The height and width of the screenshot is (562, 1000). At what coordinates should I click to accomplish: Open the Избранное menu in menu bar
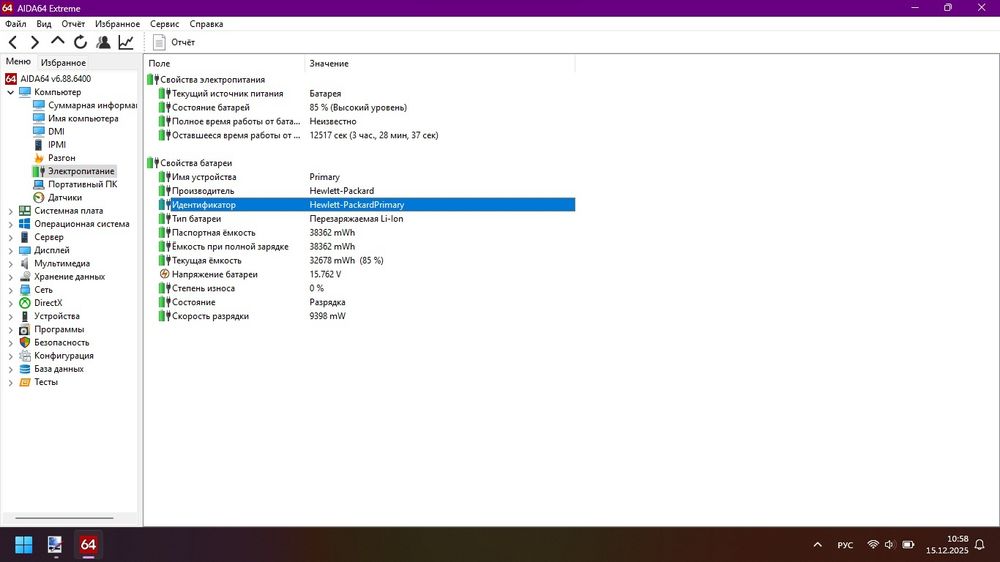click(117, 24)
